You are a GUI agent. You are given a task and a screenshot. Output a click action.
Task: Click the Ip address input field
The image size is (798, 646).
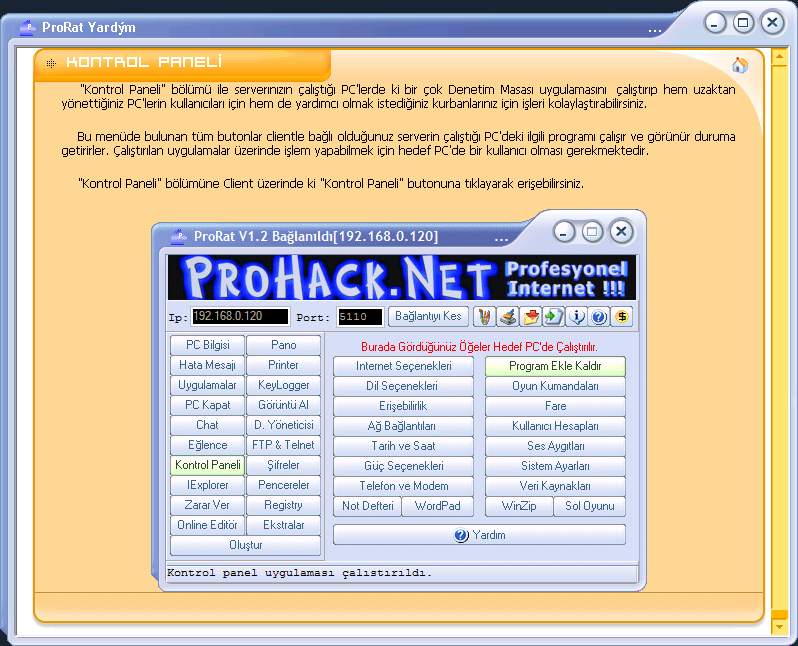tap(240, 317)
